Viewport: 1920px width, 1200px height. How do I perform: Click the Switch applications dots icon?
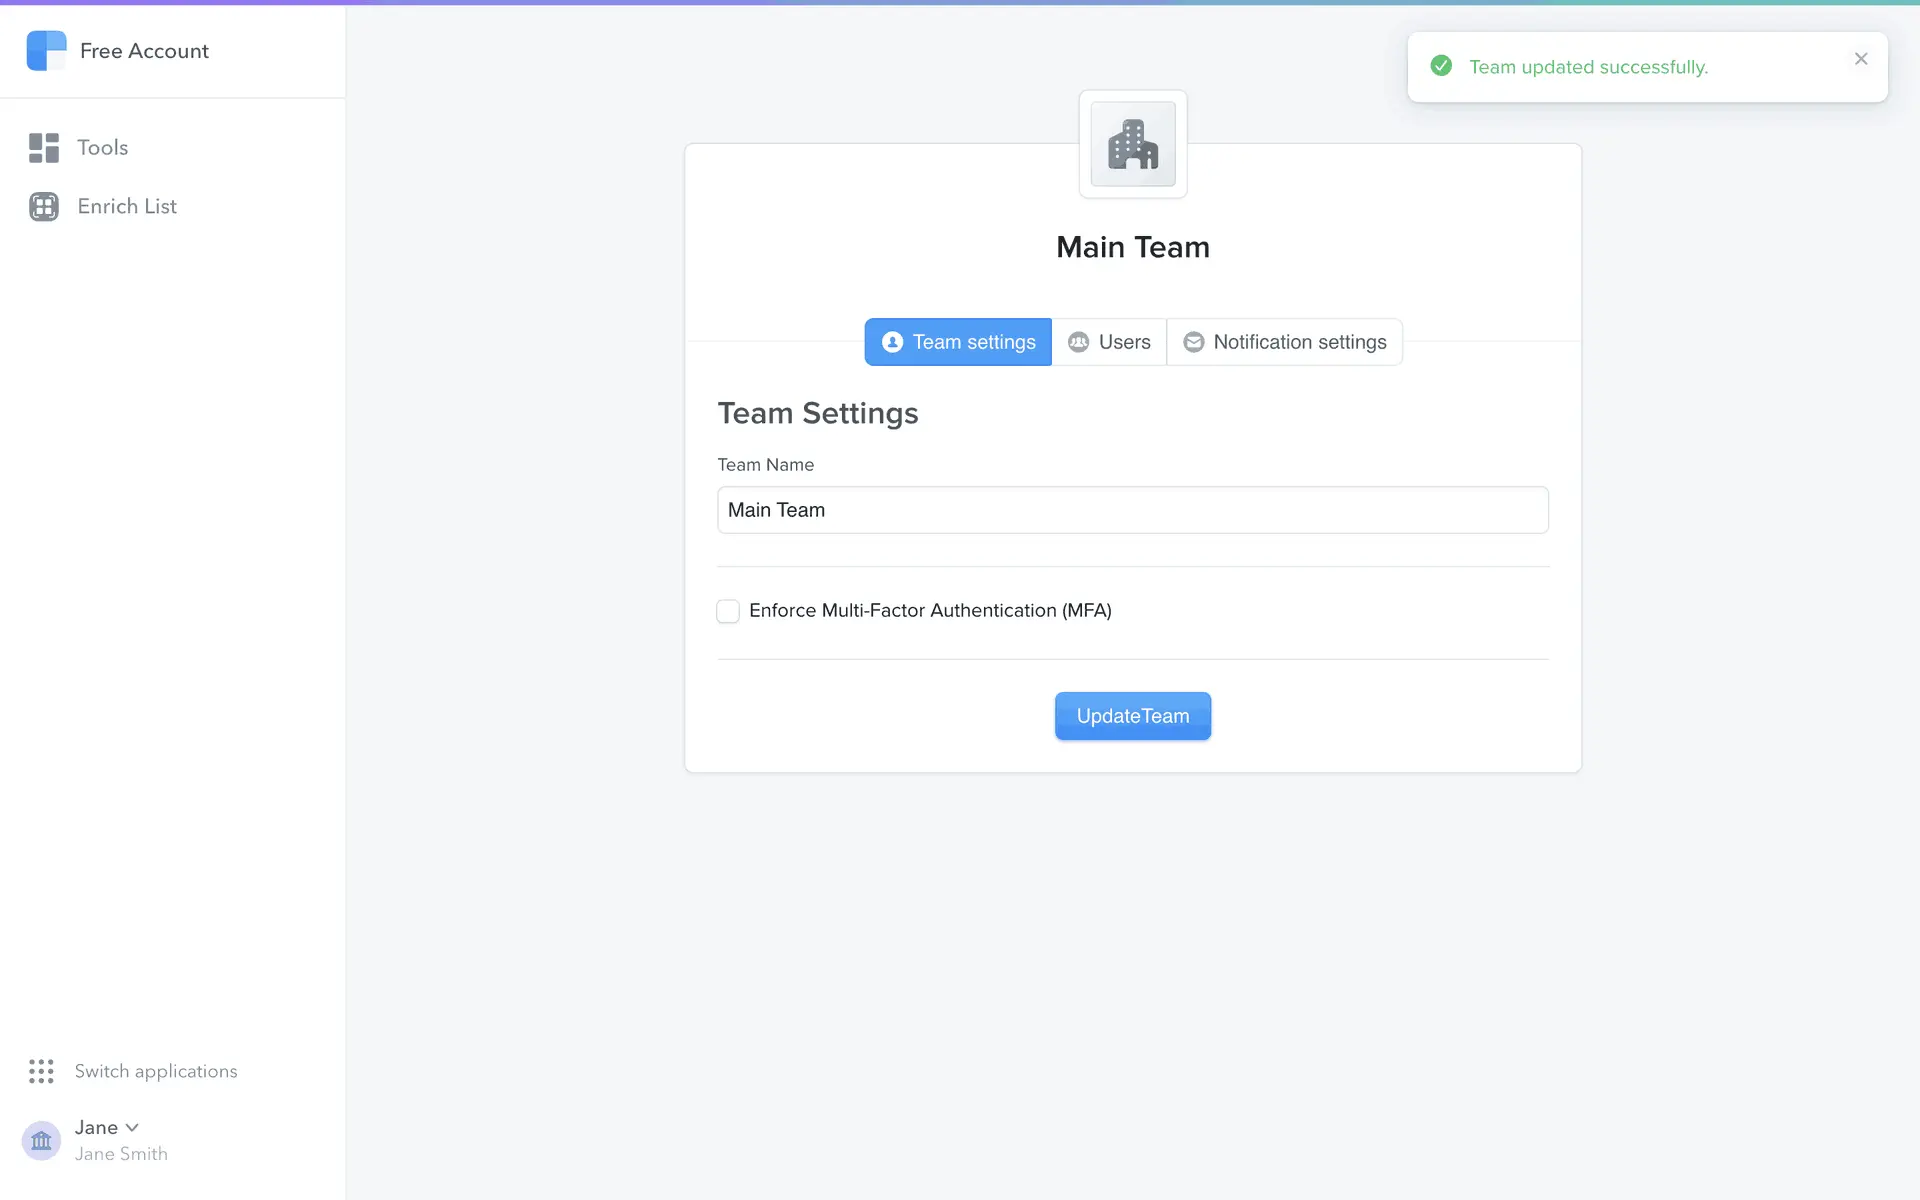click(x=41, y=1071)
